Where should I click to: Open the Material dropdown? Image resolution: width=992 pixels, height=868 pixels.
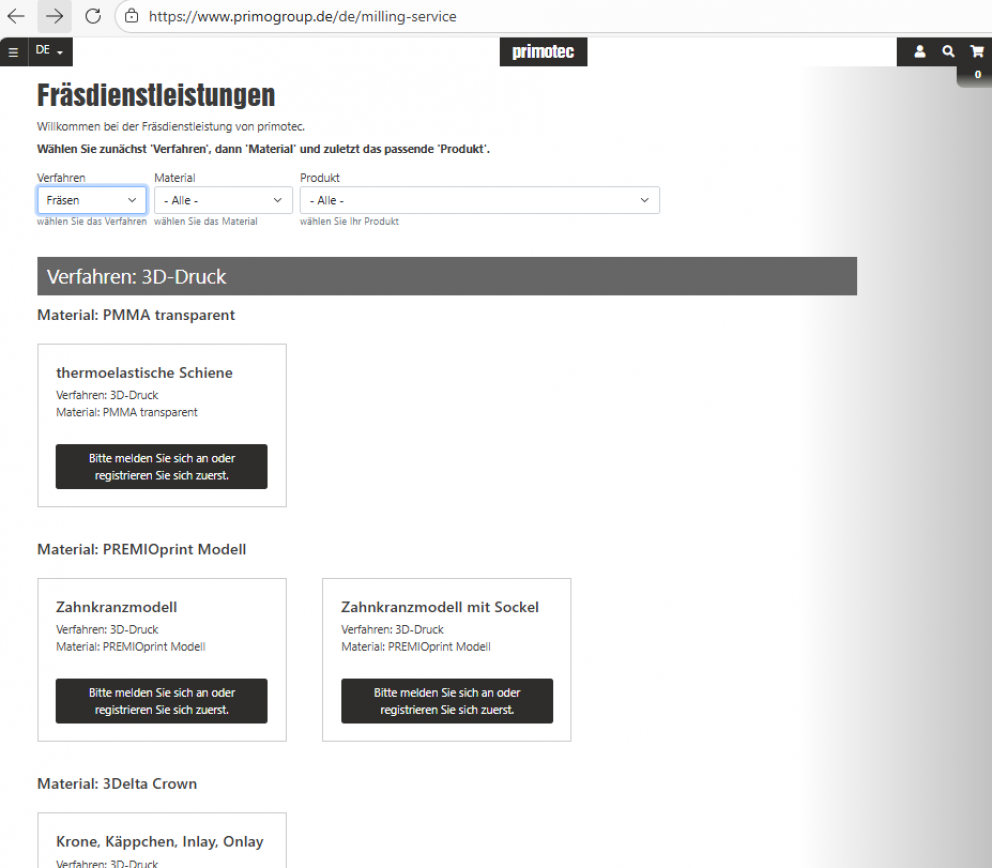223,200
